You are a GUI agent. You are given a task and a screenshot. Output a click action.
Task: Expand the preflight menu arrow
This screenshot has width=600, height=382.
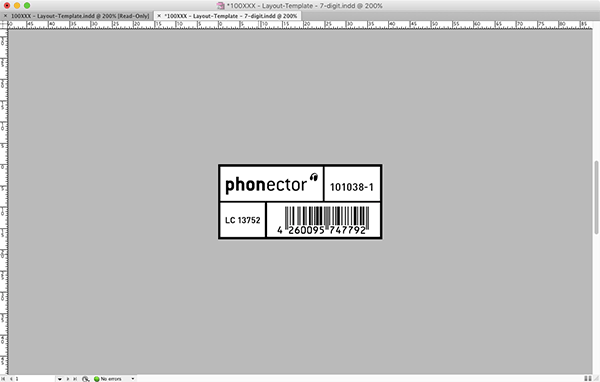point(133,379)
